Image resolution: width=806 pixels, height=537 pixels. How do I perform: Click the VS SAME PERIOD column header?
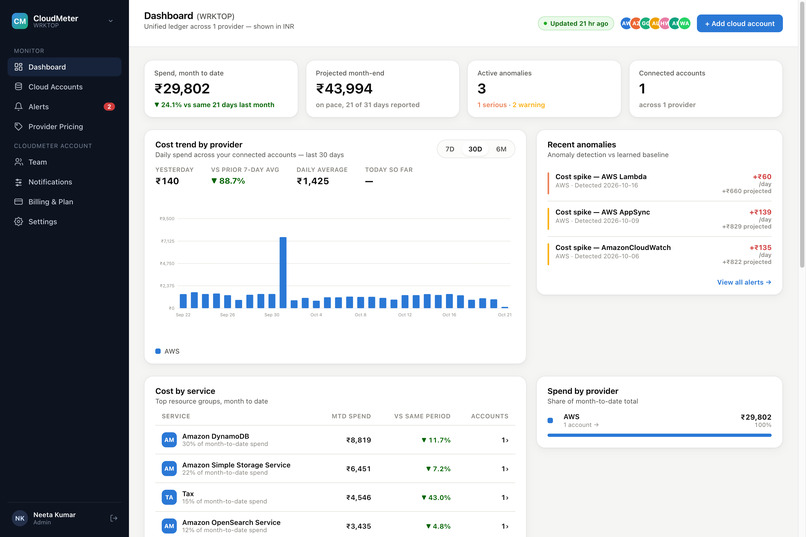click(x=422, y=416)
